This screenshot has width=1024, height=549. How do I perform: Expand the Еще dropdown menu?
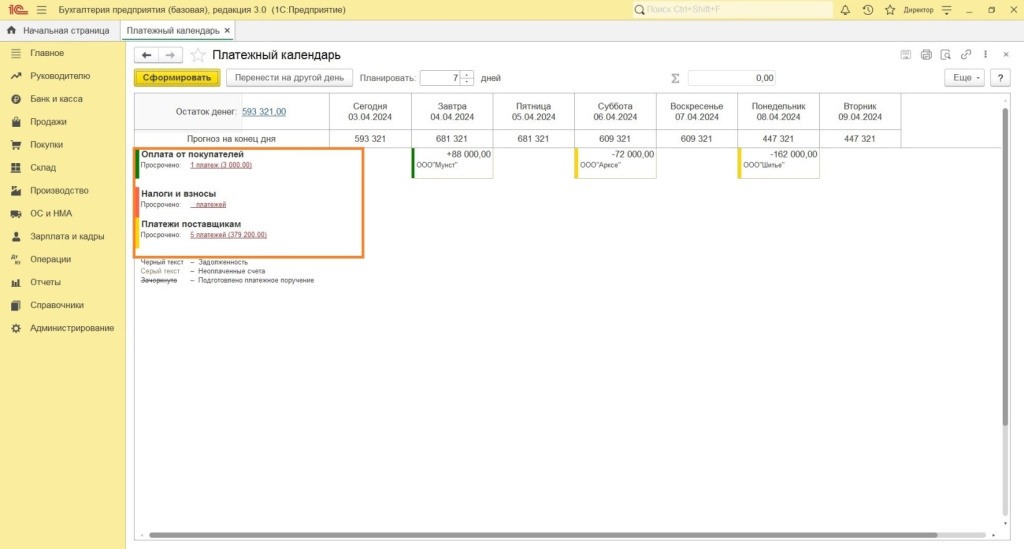963,78
